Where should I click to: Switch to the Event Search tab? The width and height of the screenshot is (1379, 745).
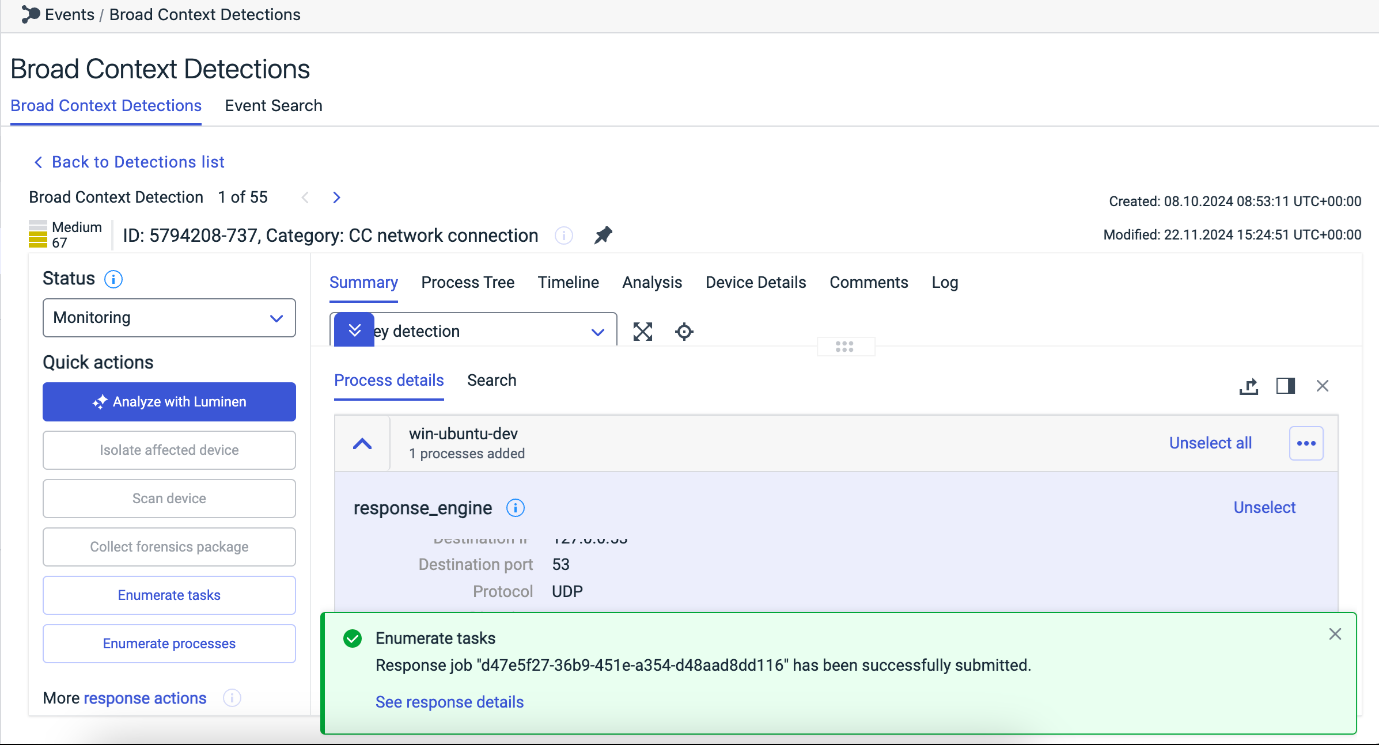[x=274, y=106]
